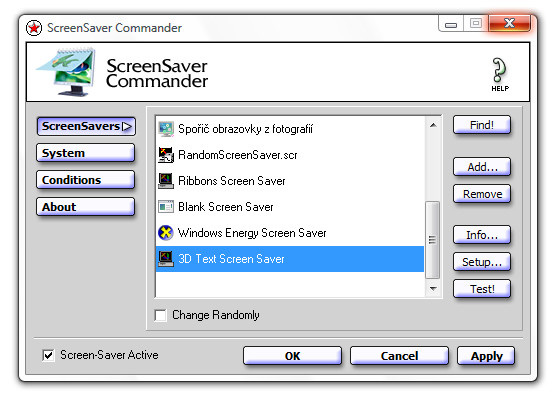Screen dimensions: 555x398
Task: Confirm with the OK button
Action: (x=292, y=356)
